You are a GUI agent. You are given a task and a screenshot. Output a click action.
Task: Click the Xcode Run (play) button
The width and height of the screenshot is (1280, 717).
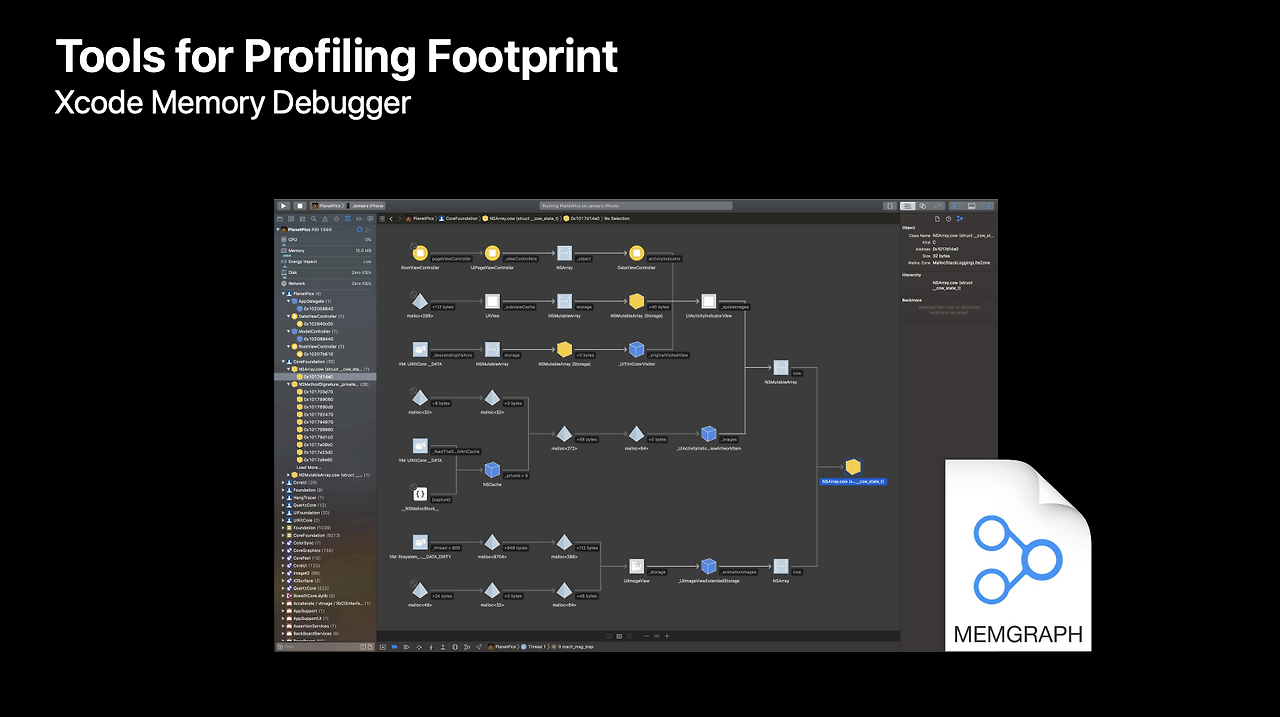tap(283, 206)
